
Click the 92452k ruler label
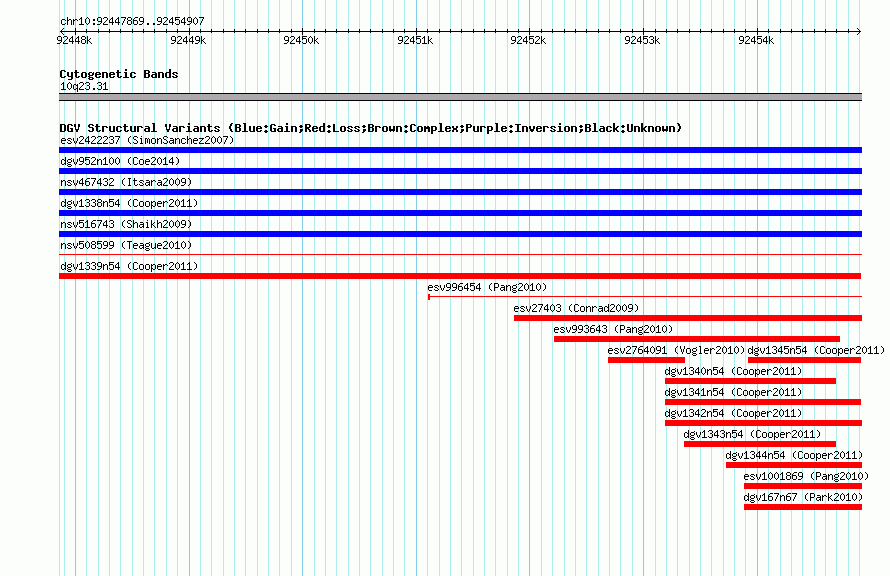click(x=528, y=40)
